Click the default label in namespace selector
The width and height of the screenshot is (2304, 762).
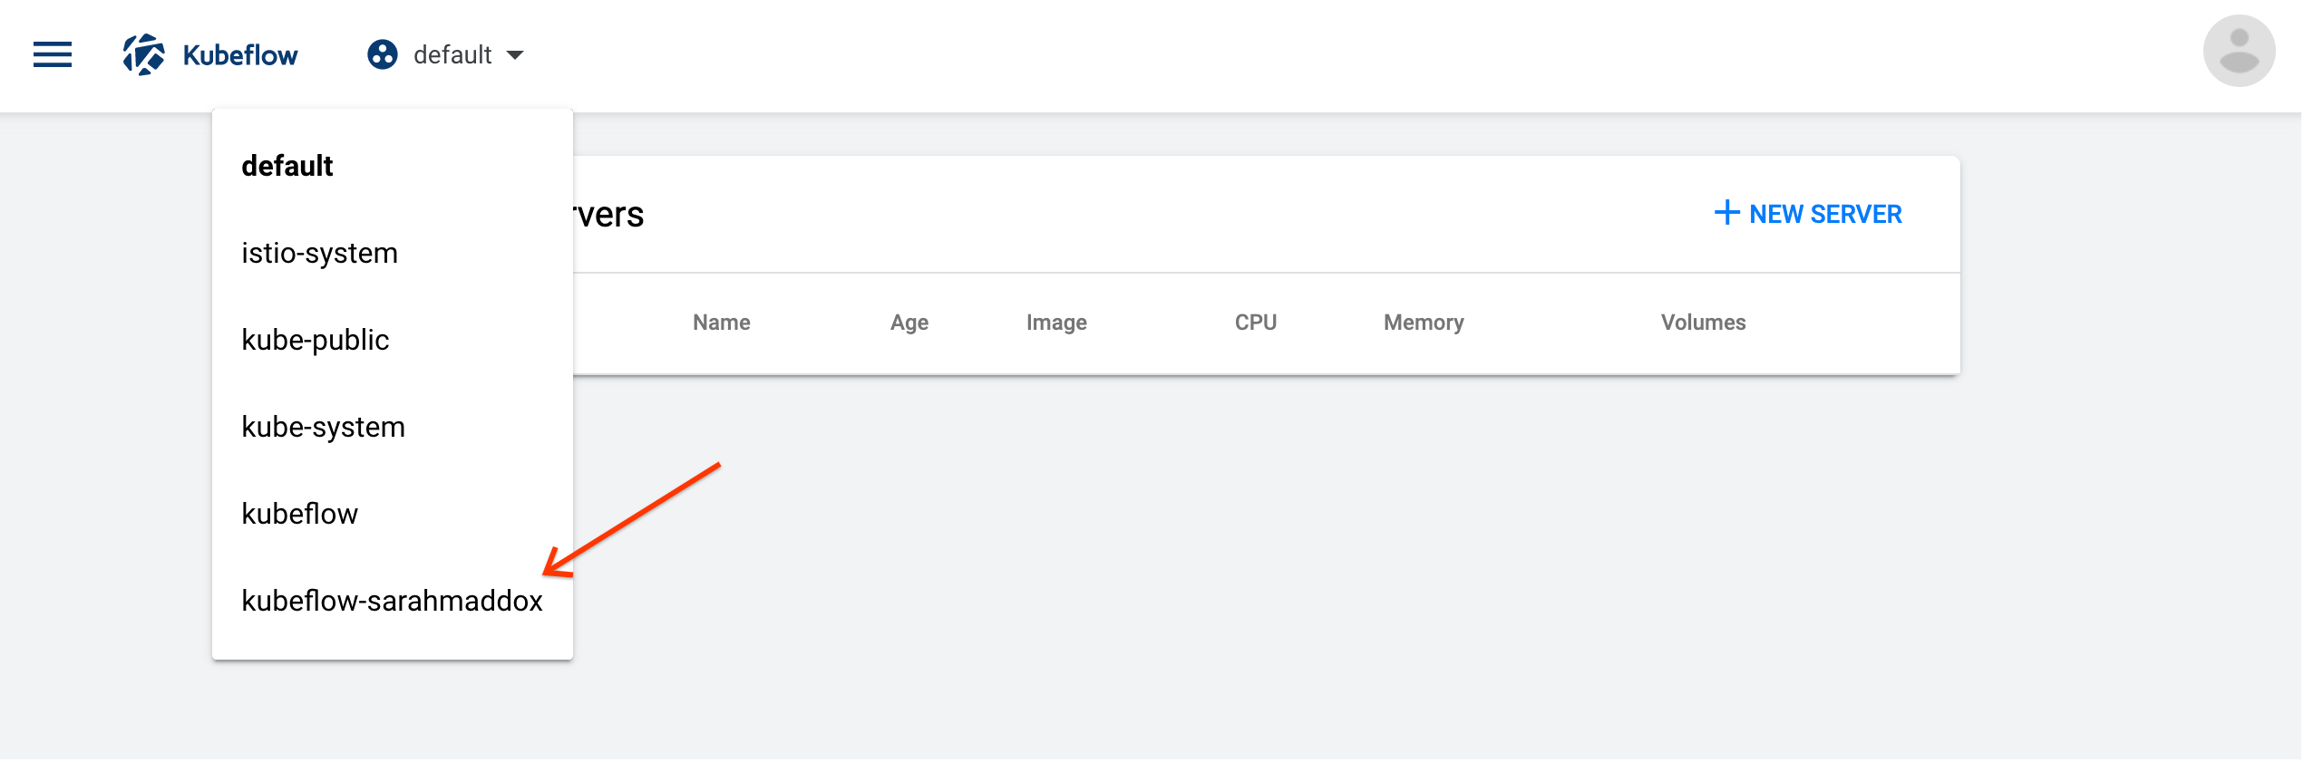click(x=452, y=55)
